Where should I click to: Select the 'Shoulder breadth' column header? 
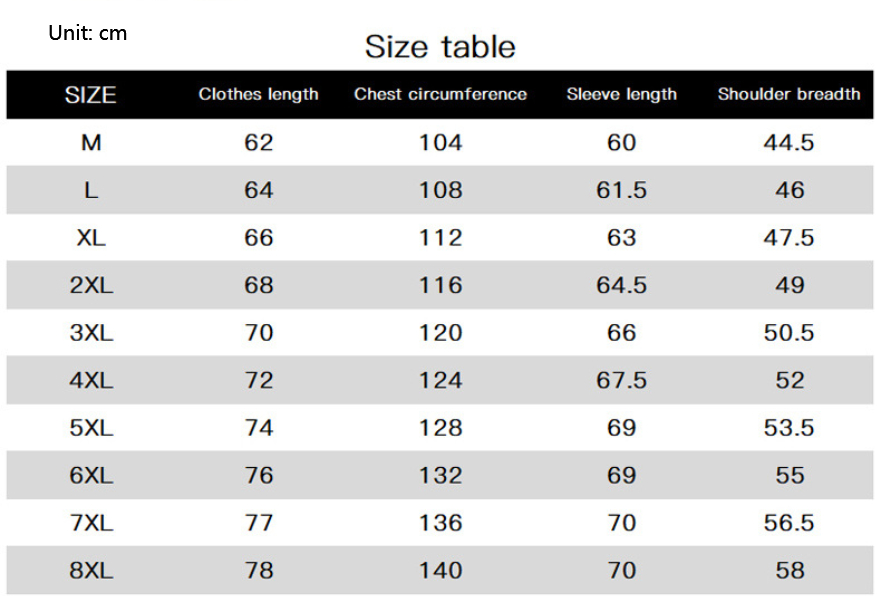click(x=789, y=95)
